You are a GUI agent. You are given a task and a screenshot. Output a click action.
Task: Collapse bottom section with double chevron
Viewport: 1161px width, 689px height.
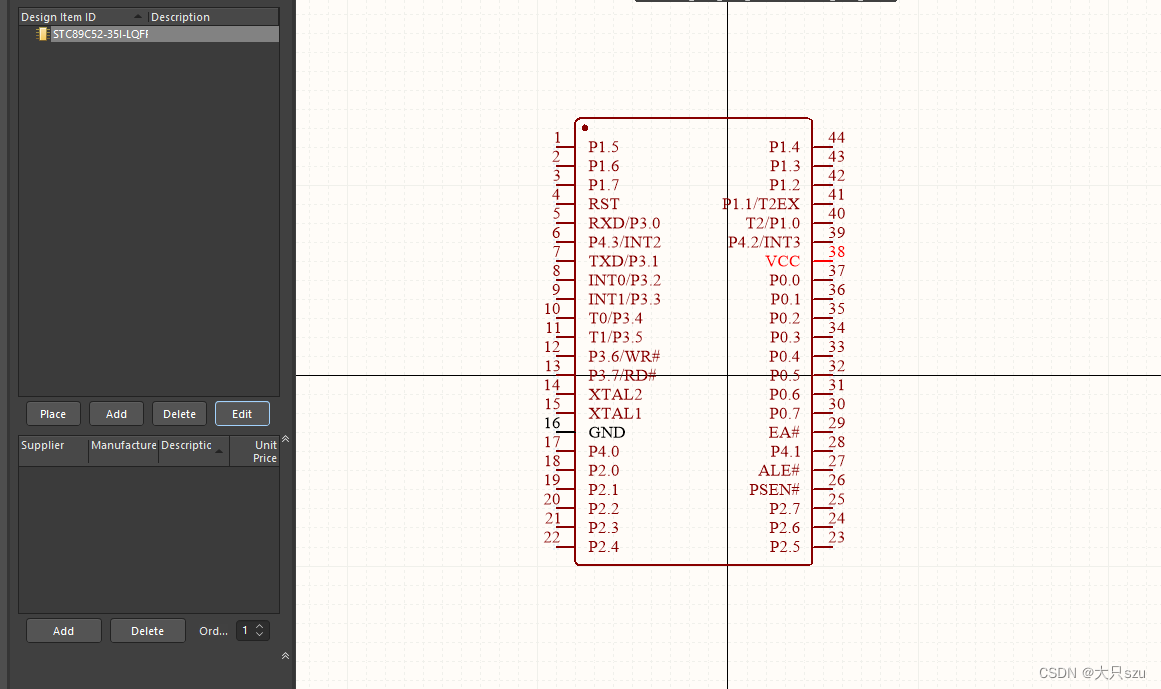click(285, 656)
